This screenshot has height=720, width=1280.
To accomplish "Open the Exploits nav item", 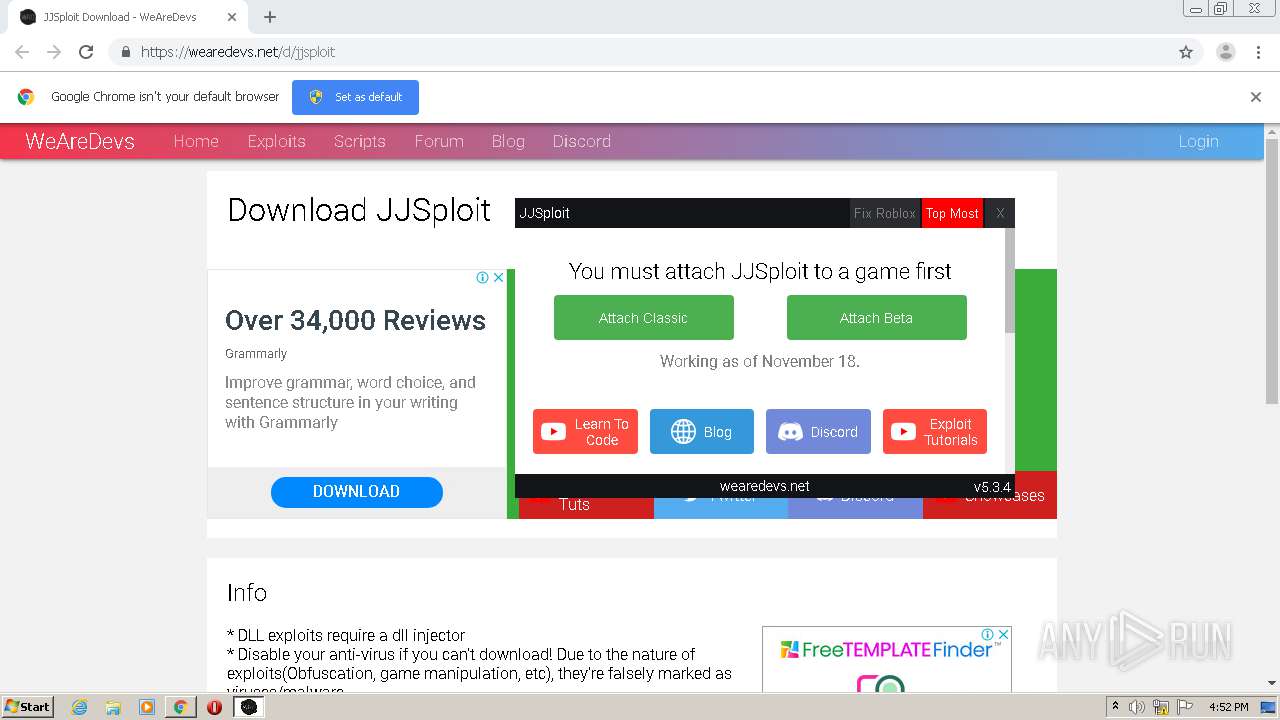I will [x=277, y=141].
